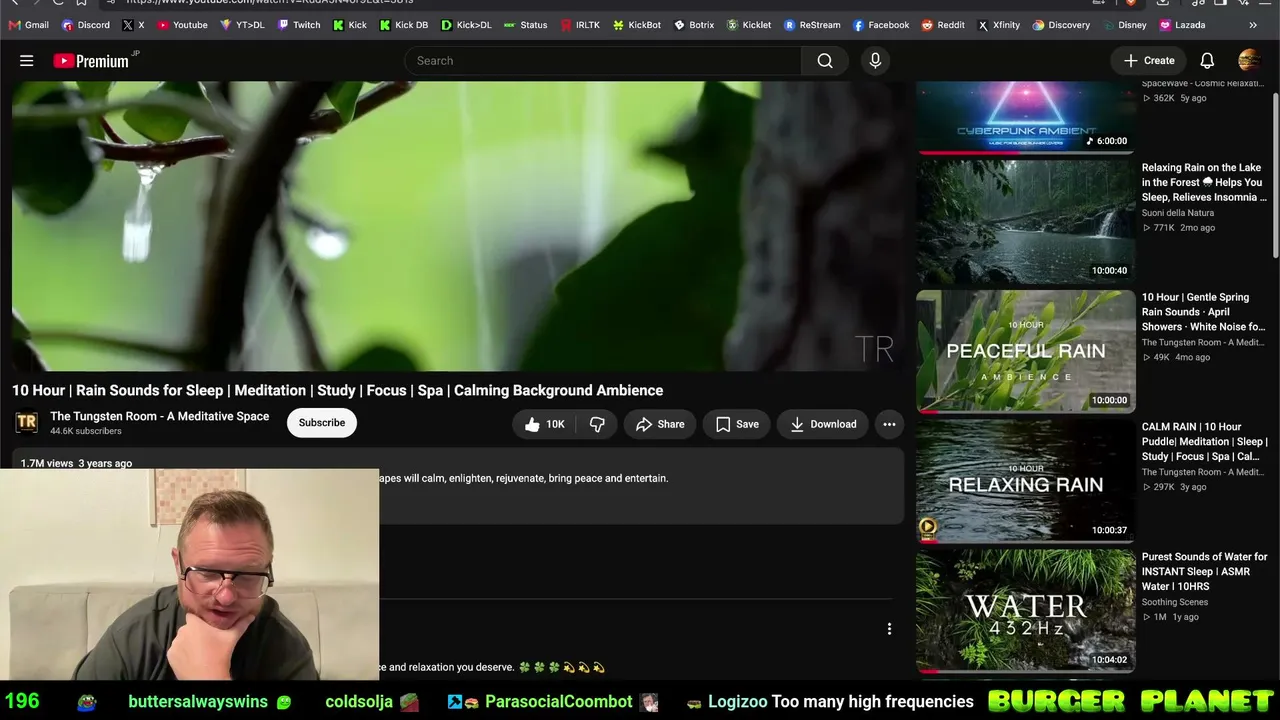The width and height of the screenshot is (1280, 720).
Task: Play the Relaxing Rain 10 hour thumbnail
Action: 1026,481
